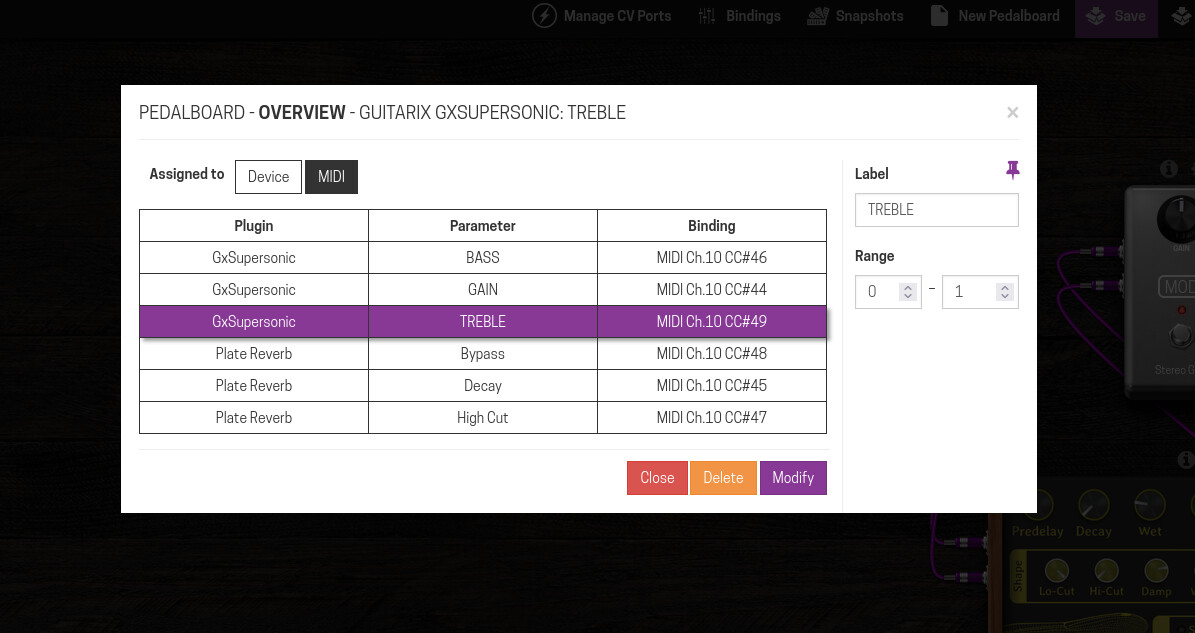Click the Label text field
The width and height of the screenshot is (1195, 633).
[x=936, y=210]
